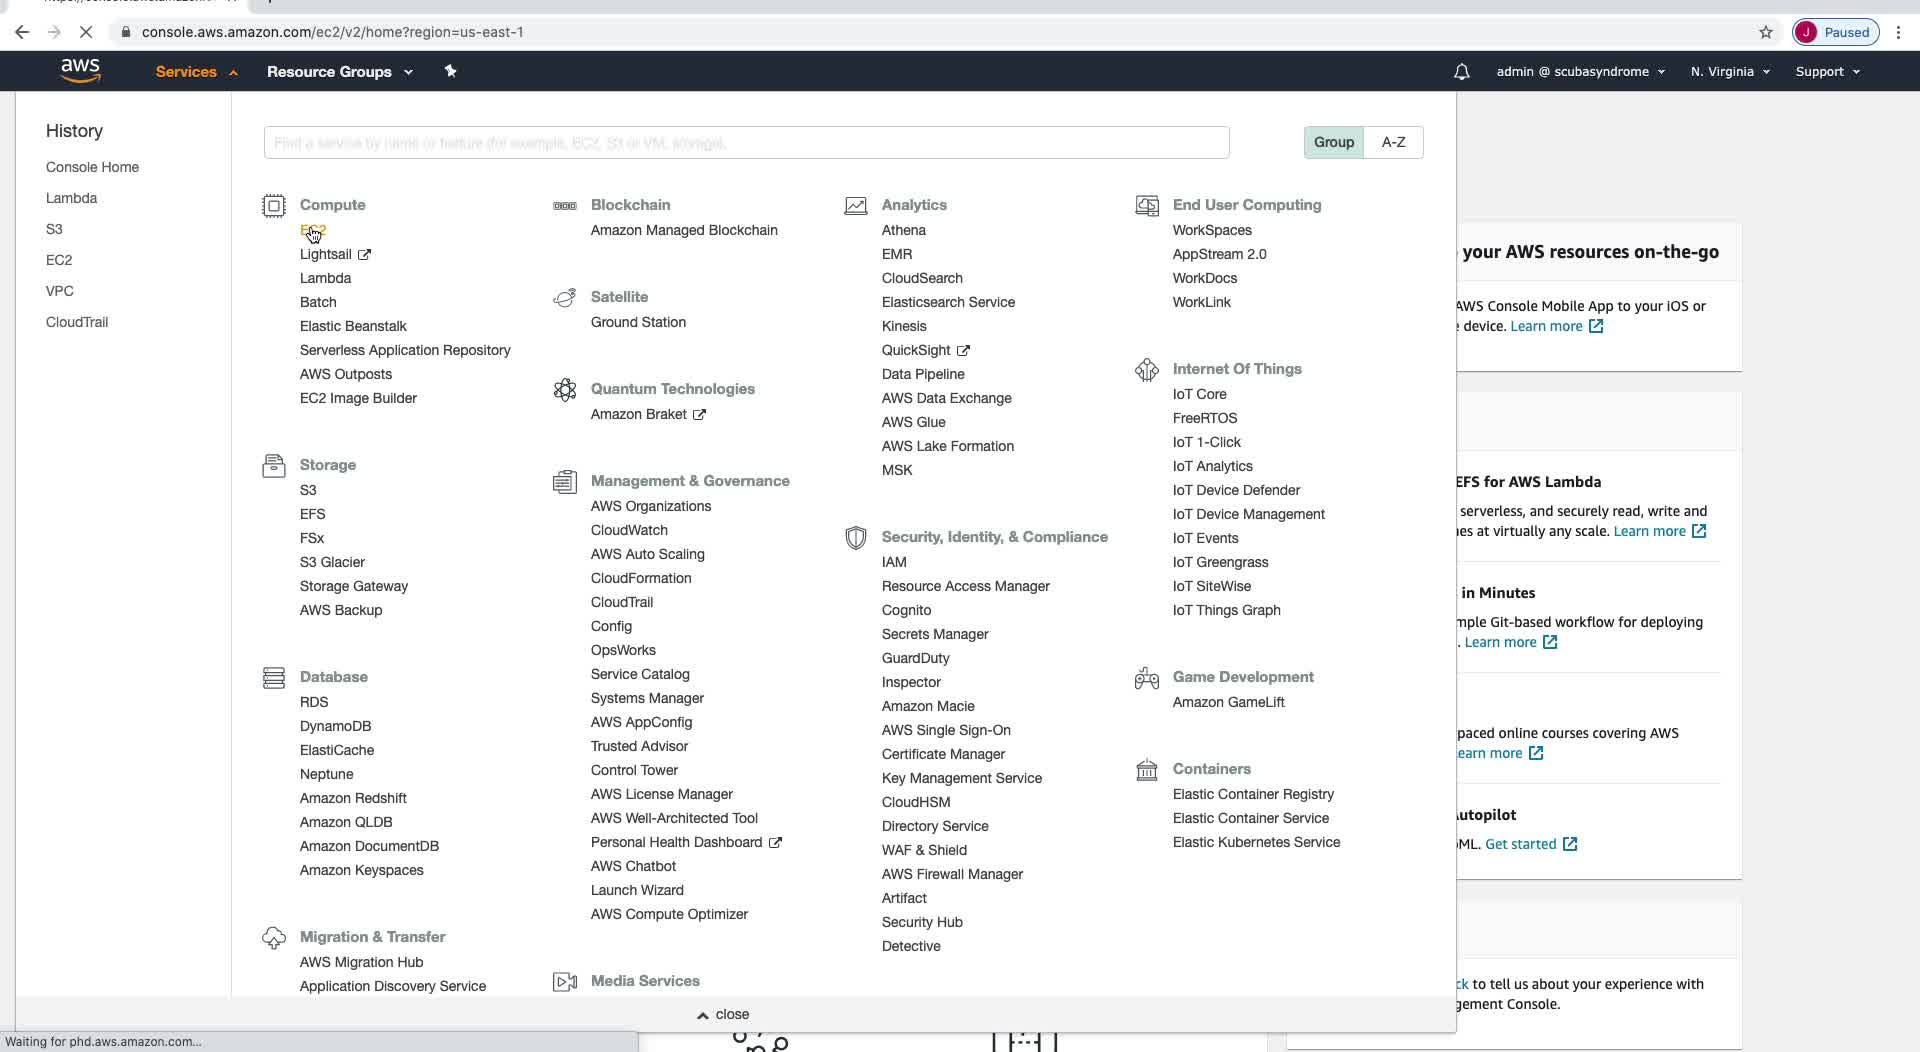Open the admin @ scubasyndrome account menu
1920x1052 pixels.
1580,72
